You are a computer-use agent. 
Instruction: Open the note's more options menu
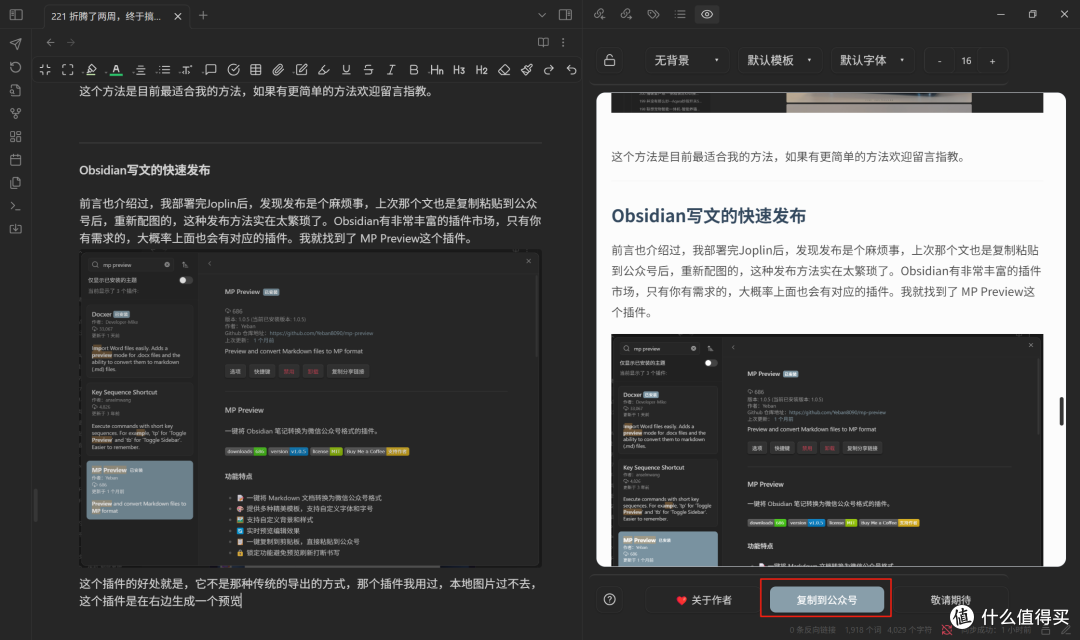563,43
